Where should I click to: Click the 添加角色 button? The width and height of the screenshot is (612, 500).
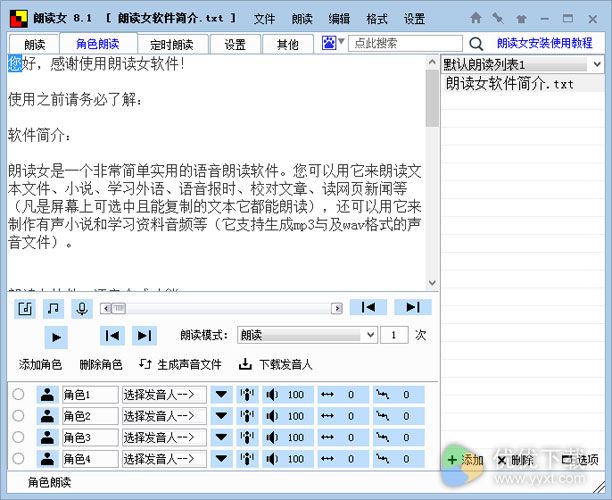40,365
